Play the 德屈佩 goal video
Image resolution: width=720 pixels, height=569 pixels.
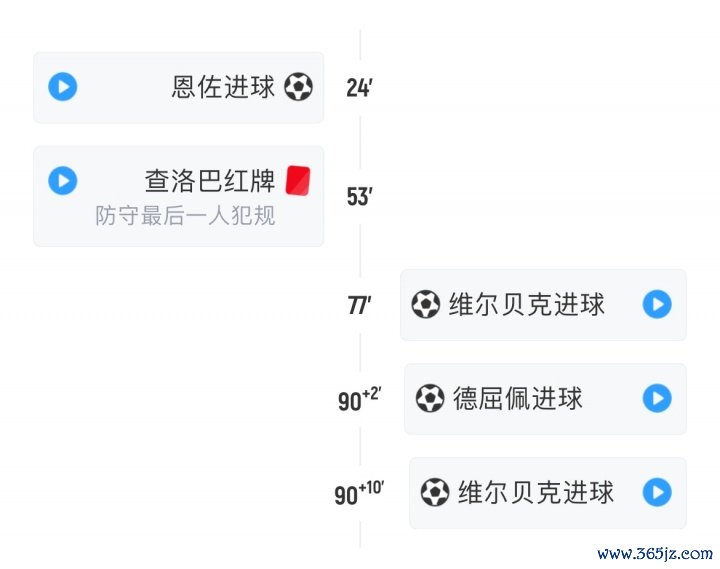point(657,399)
